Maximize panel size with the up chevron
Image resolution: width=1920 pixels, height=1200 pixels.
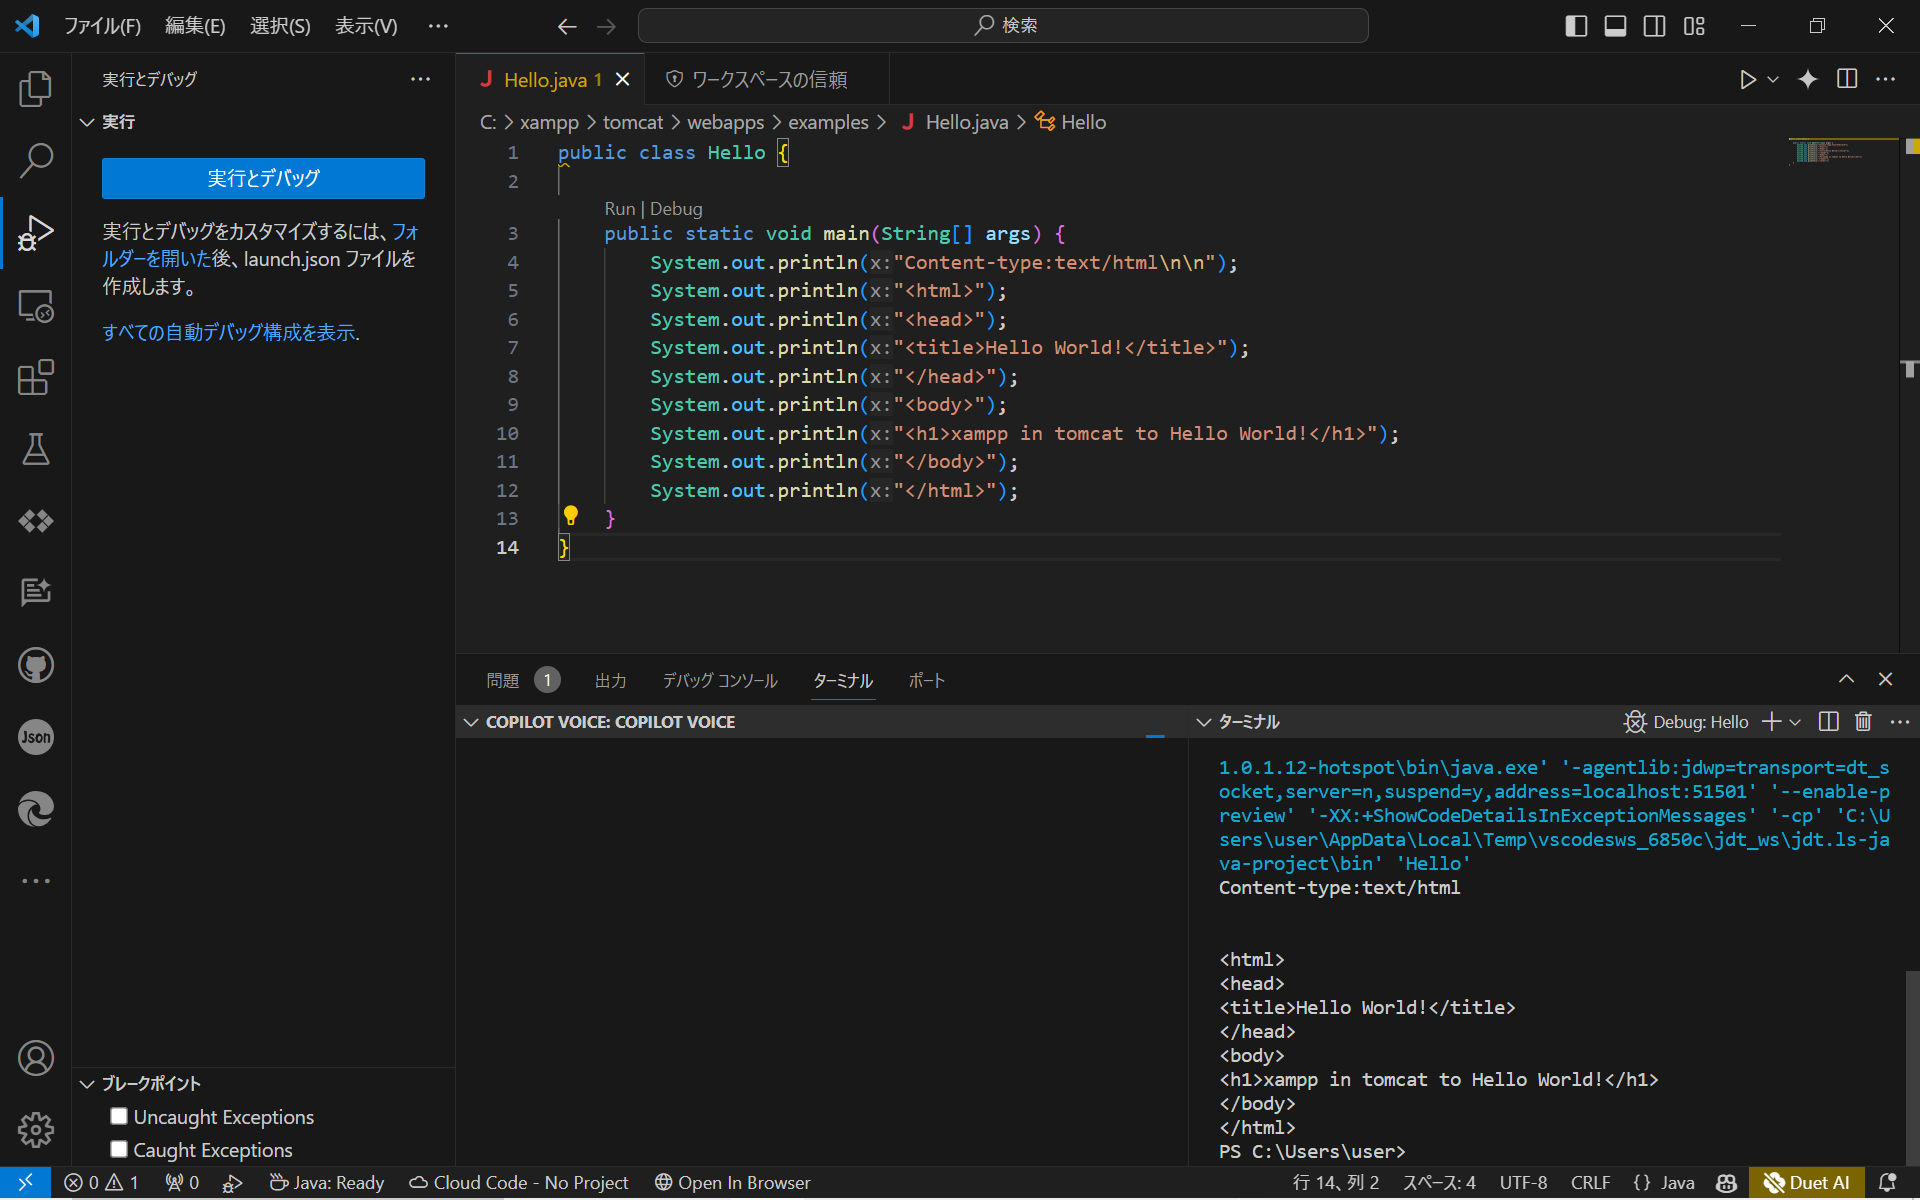click(x=1846, y=679)
